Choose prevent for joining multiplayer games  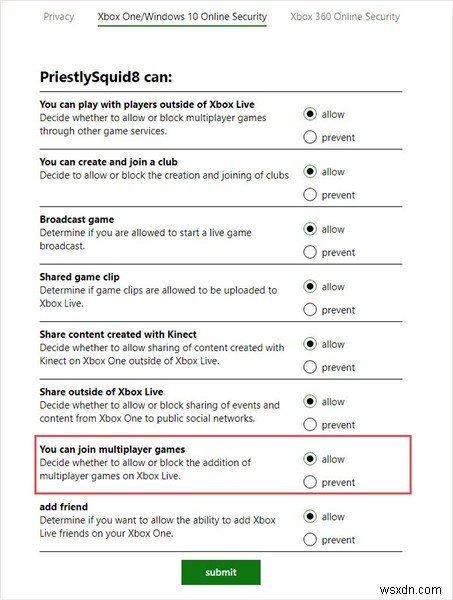310,482
